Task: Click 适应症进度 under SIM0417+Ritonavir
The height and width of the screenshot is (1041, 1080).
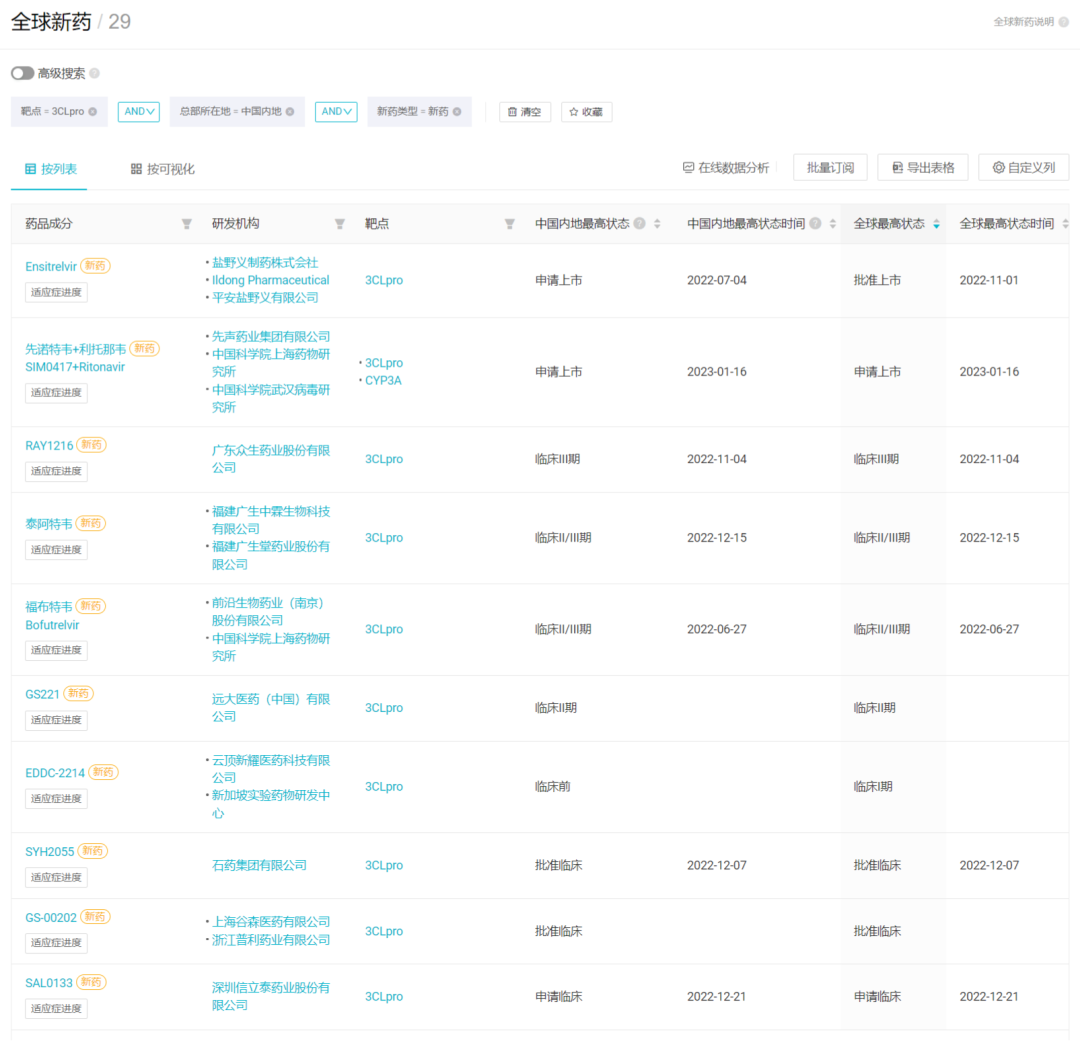Action: [56, 393]
